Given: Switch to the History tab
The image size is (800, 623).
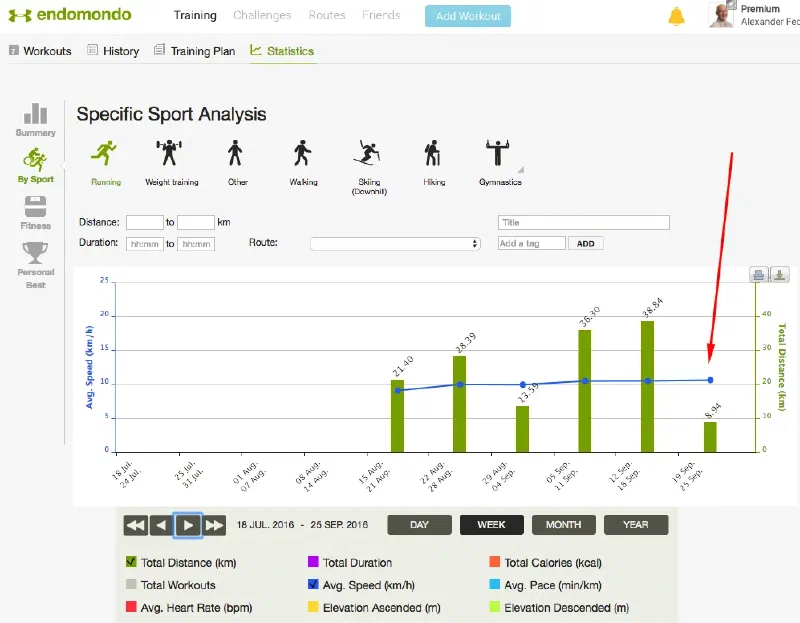Looking at the screenshot, I should tap(113, 51).
